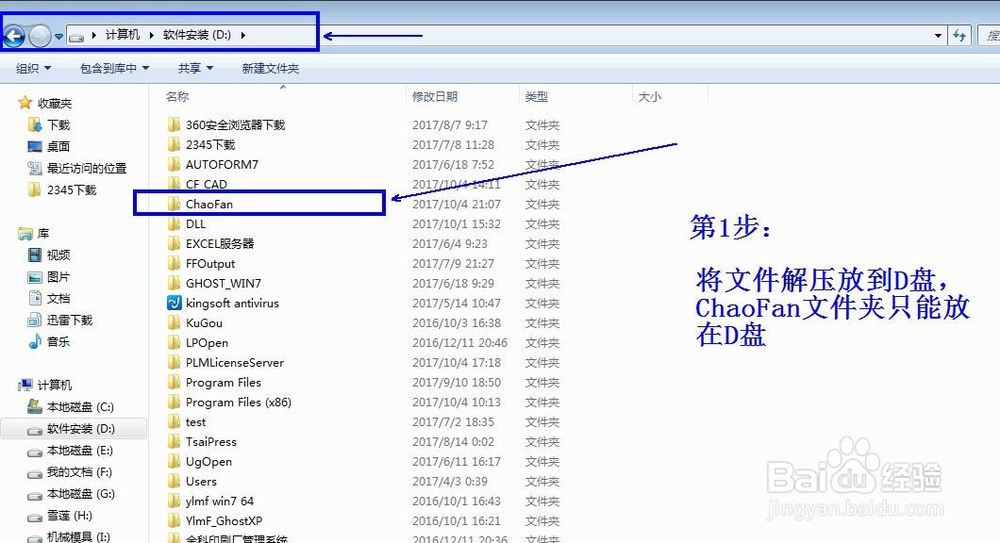The width and height of the screenshot is (1000, 543).
Task: Select the PLMLicenseServer folder
Action: [235, 362]
